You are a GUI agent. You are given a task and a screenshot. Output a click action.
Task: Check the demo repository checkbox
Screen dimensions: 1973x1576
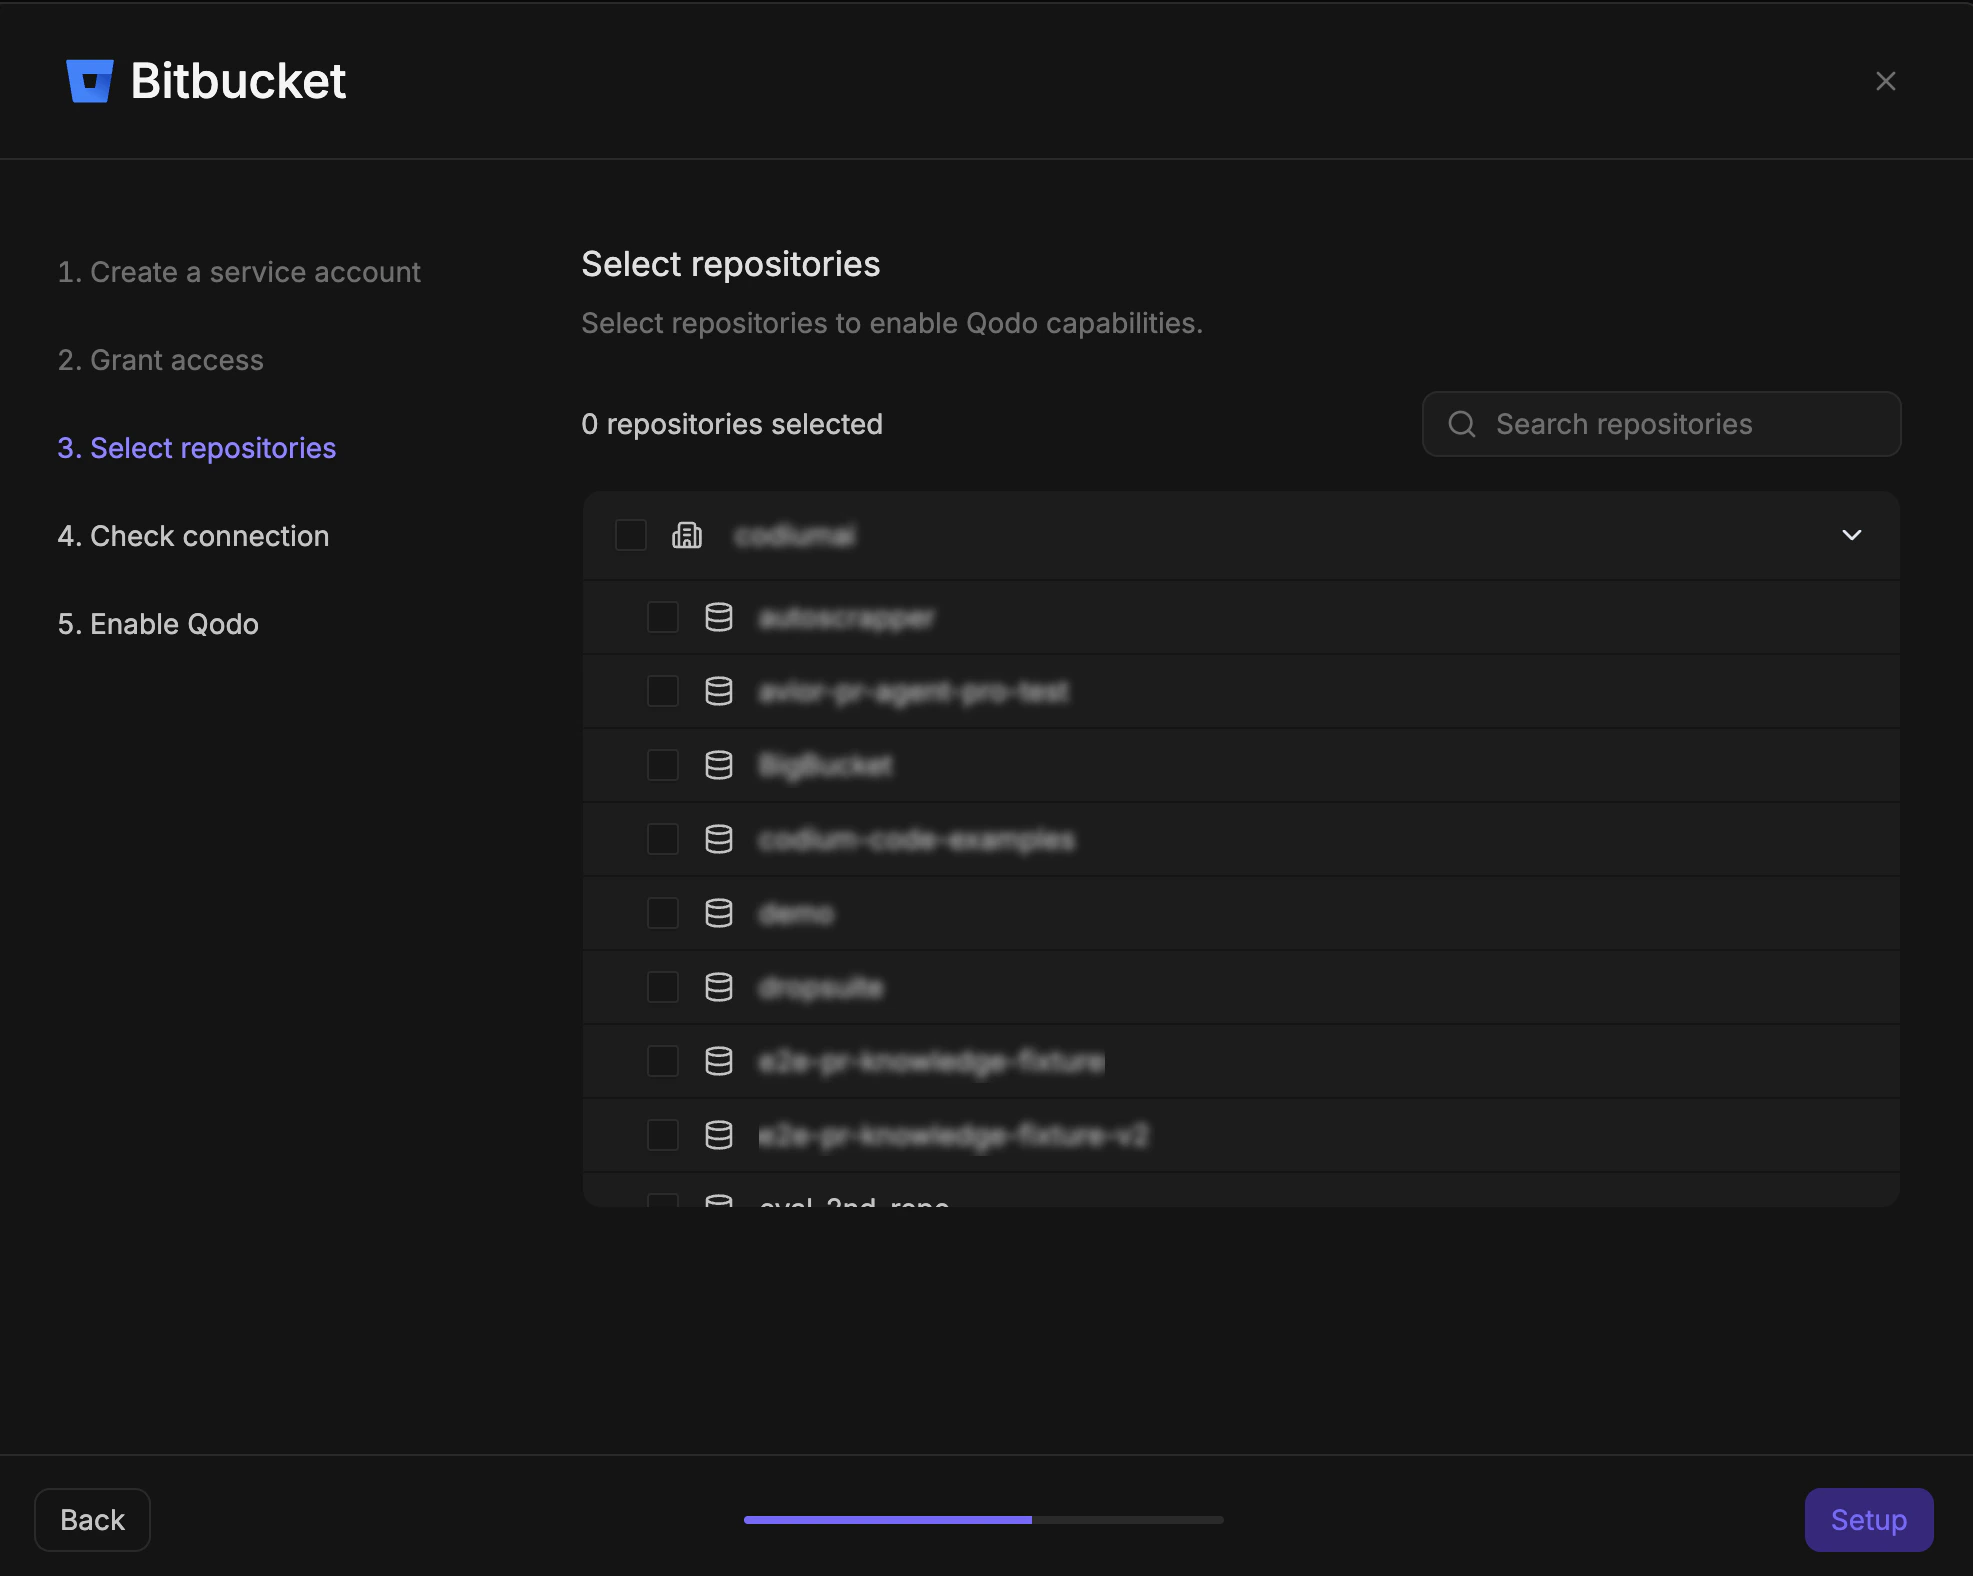pos(662,912)
